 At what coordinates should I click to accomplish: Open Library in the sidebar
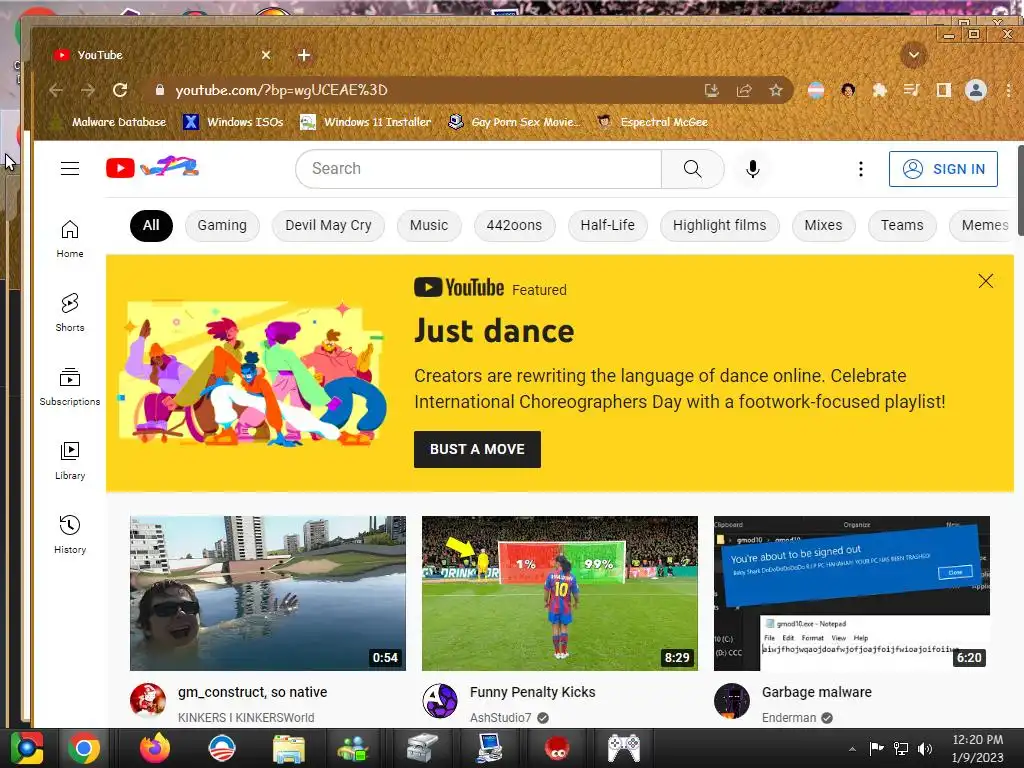pos(70,461)
